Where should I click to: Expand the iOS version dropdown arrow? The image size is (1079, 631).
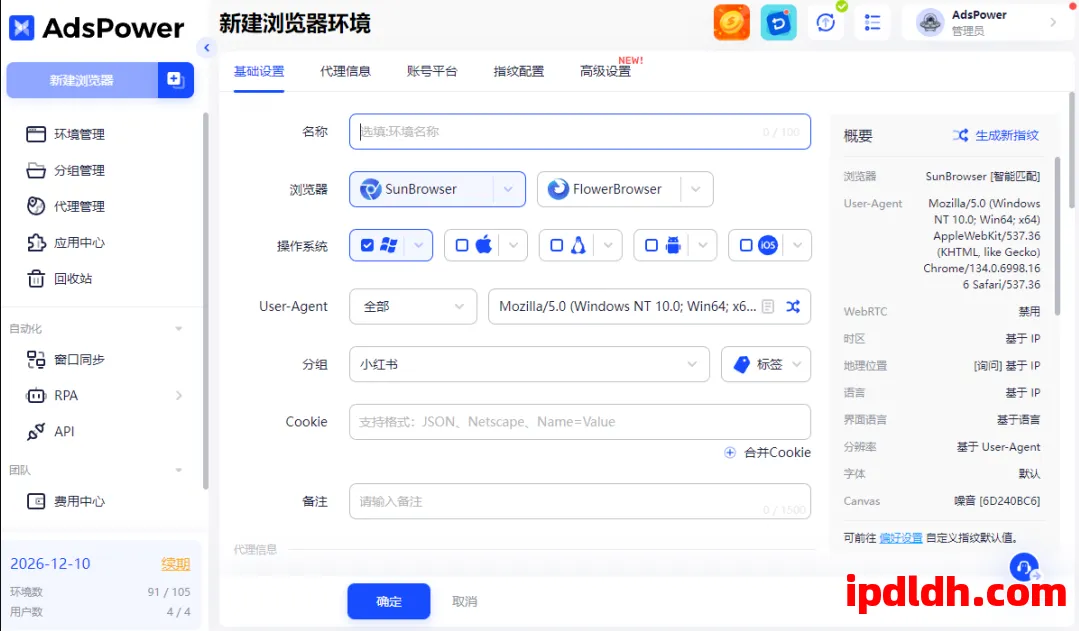point(798,246)
